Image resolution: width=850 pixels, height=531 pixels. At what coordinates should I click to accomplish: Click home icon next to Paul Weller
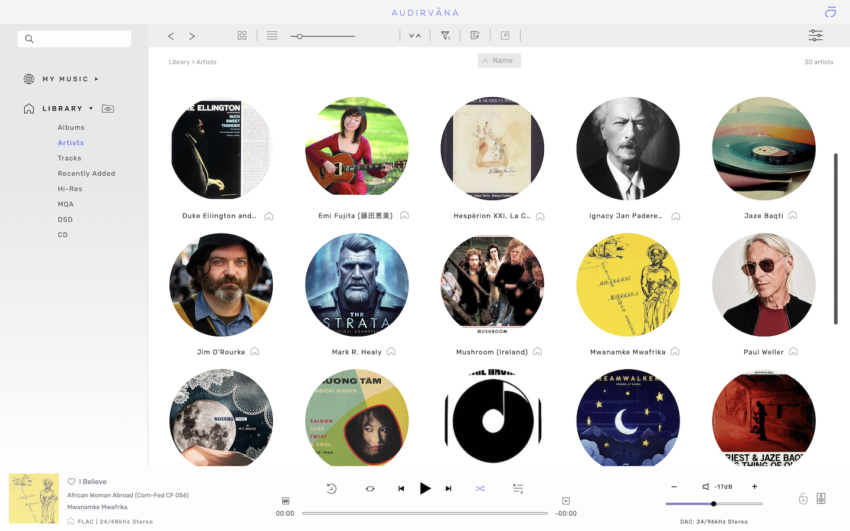793,352
